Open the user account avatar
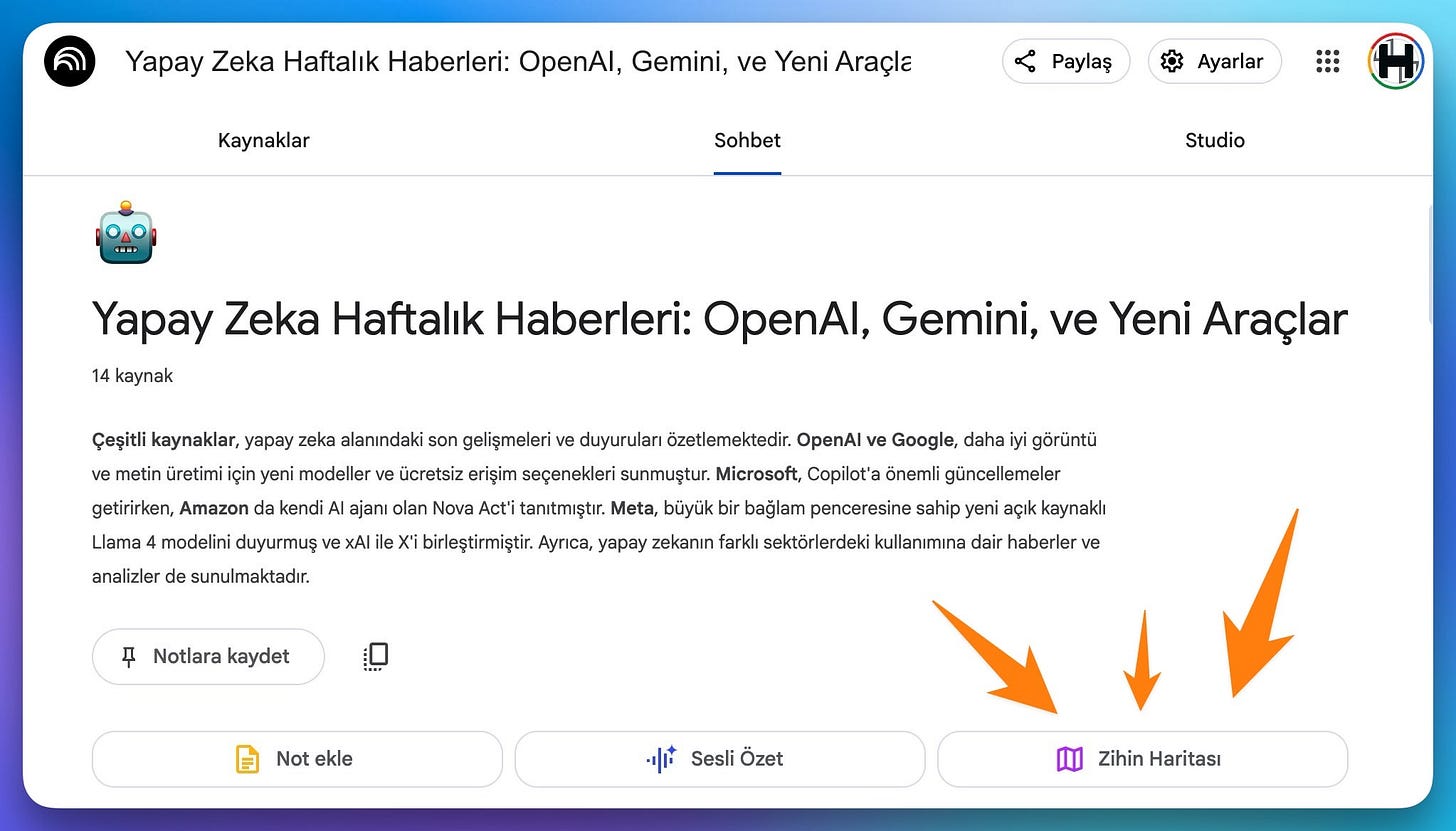 (1397, 61)
